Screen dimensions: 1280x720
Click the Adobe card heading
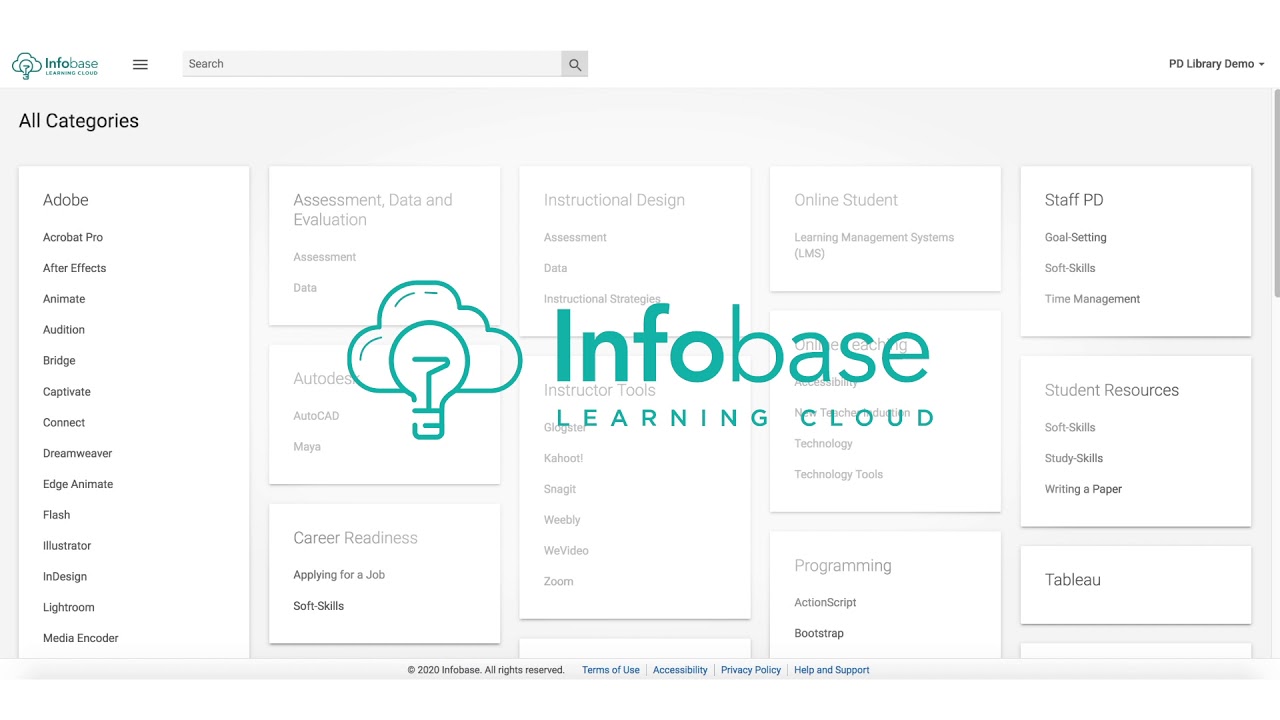click(x=66, y=200)
